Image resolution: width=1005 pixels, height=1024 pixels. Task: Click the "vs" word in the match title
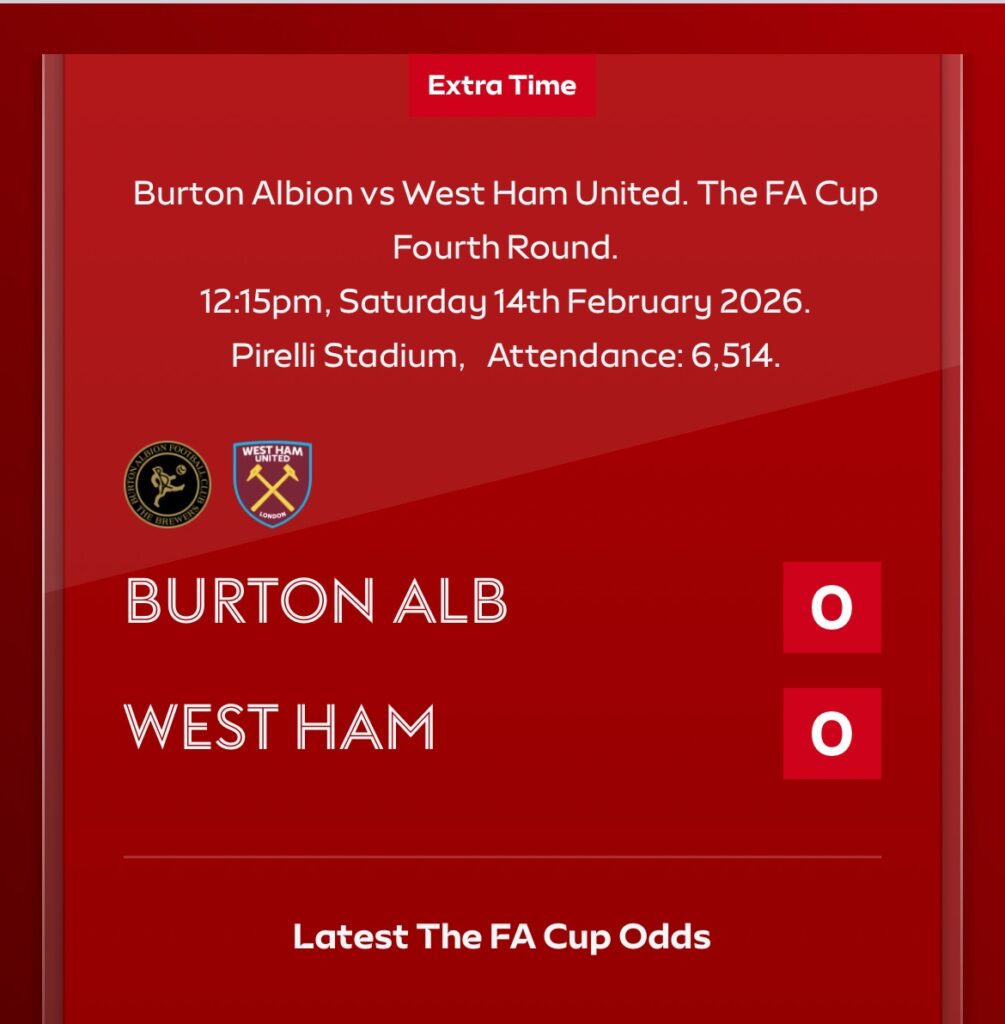[x=378, y=193]
